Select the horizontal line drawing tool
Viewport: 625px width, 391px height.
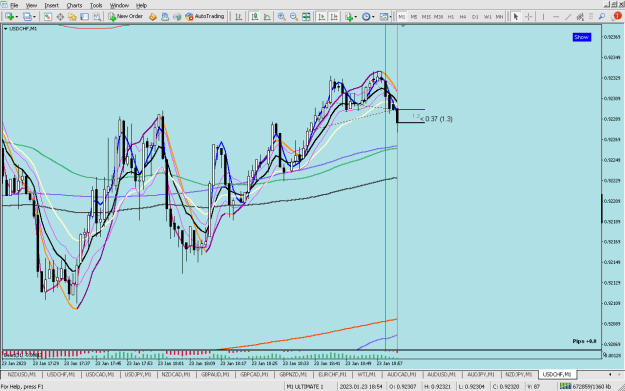(x=556, y=17)
